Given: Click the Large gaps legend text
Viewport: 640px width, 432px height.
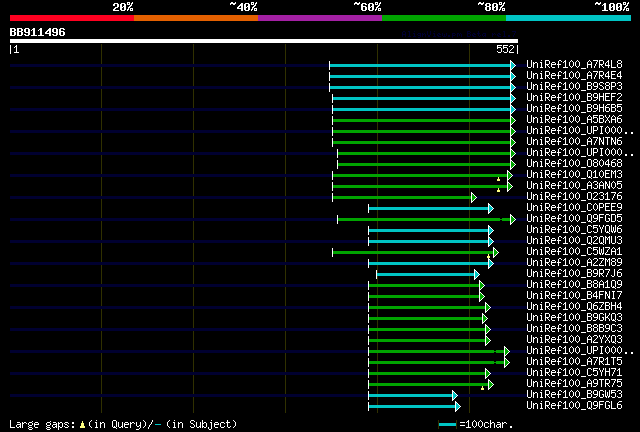Looking at the screenshot, I should [123, 424].
